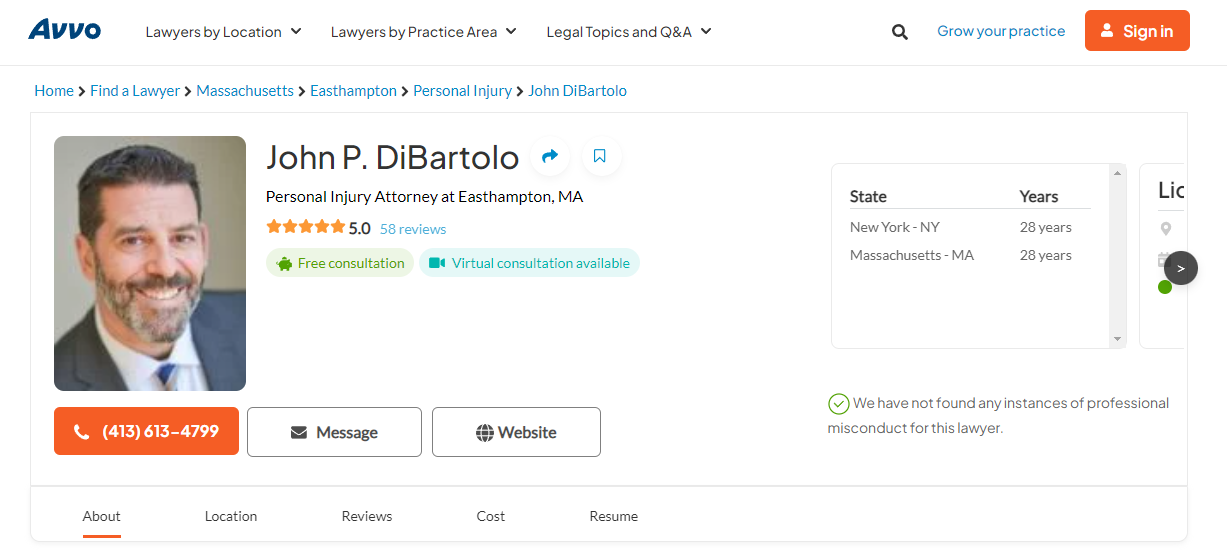Click the search magnifier icon
The width and height of the screenshot is (1227, 559).
tap(900, 32)
